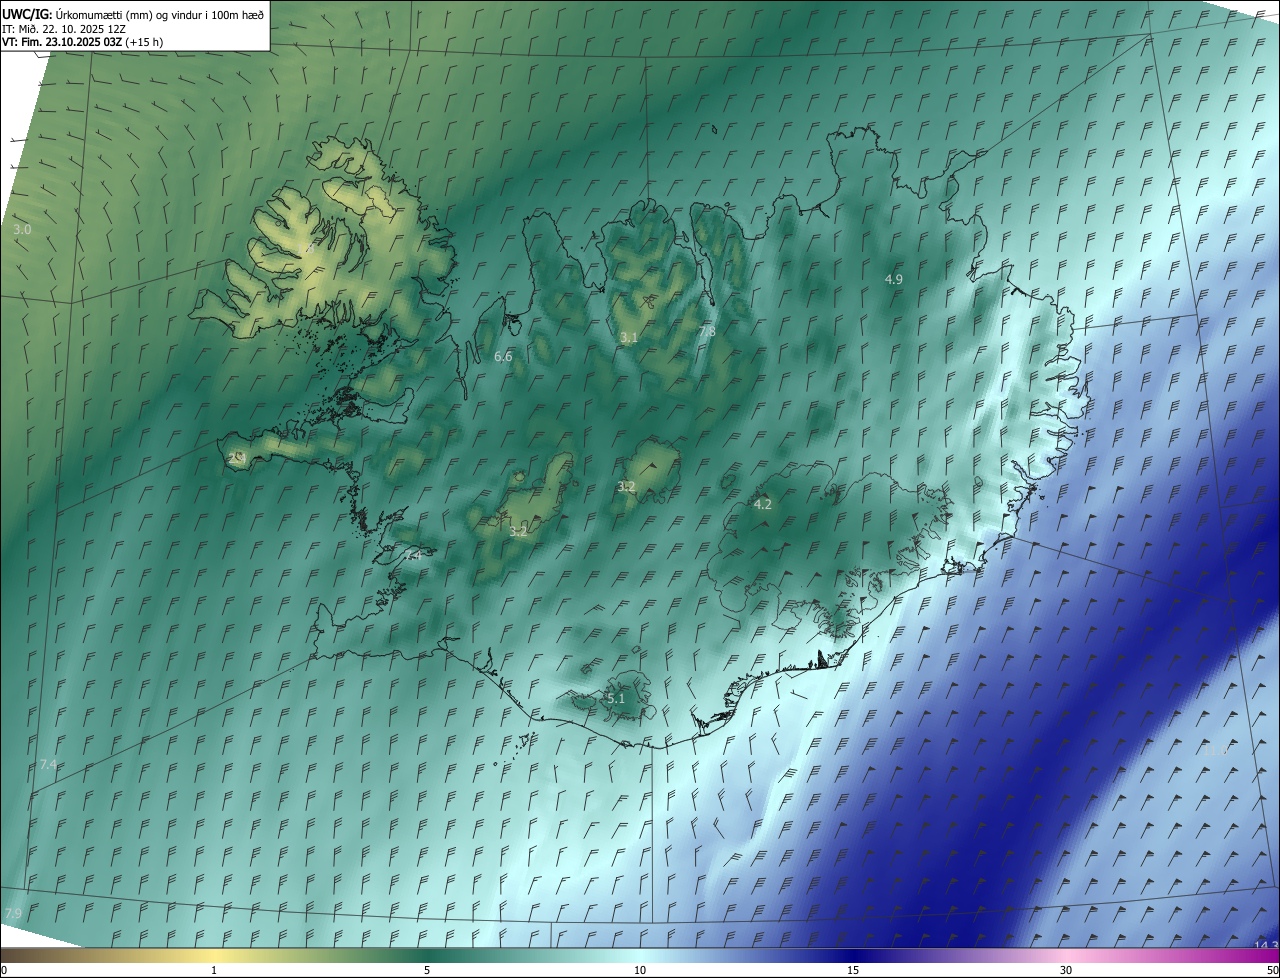The image size is (1280, 978).
Task: Click the 'VT: Fim. 23.10.2025 03Z (+15 h)' line
Action: [x=83, y=42]
